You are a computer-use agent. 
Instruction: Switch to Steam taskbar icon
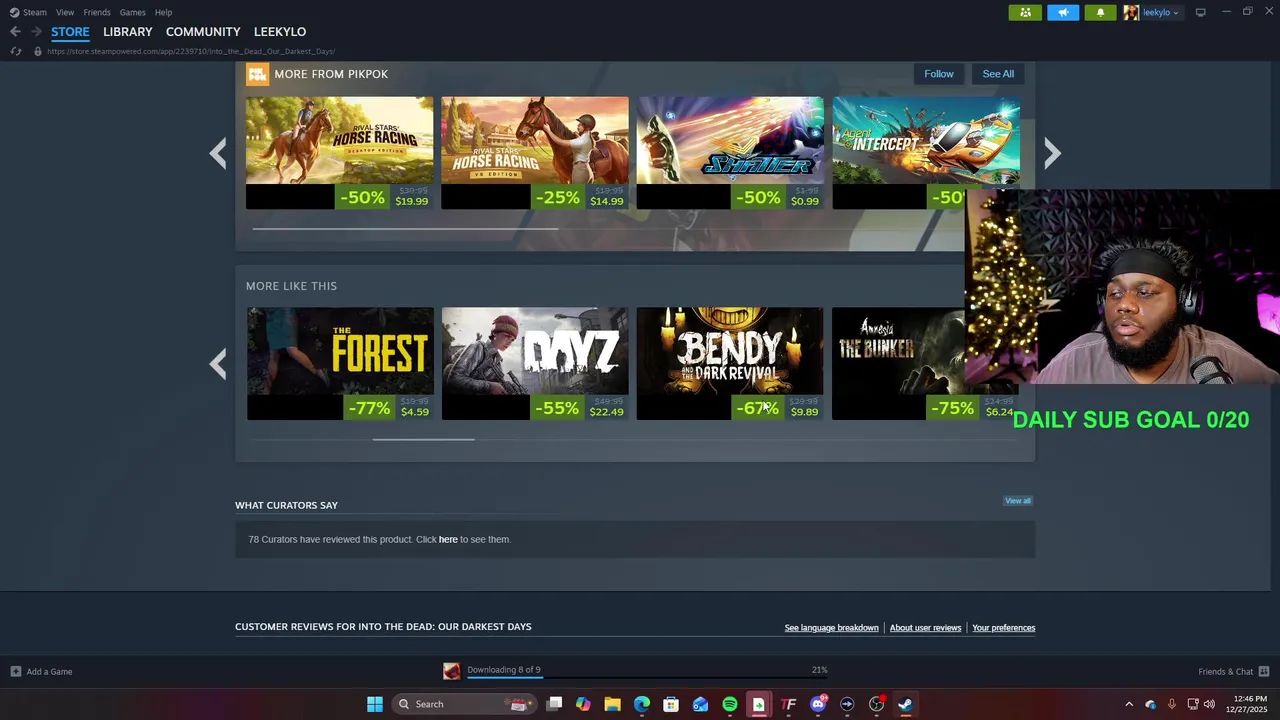coord(905,704)
